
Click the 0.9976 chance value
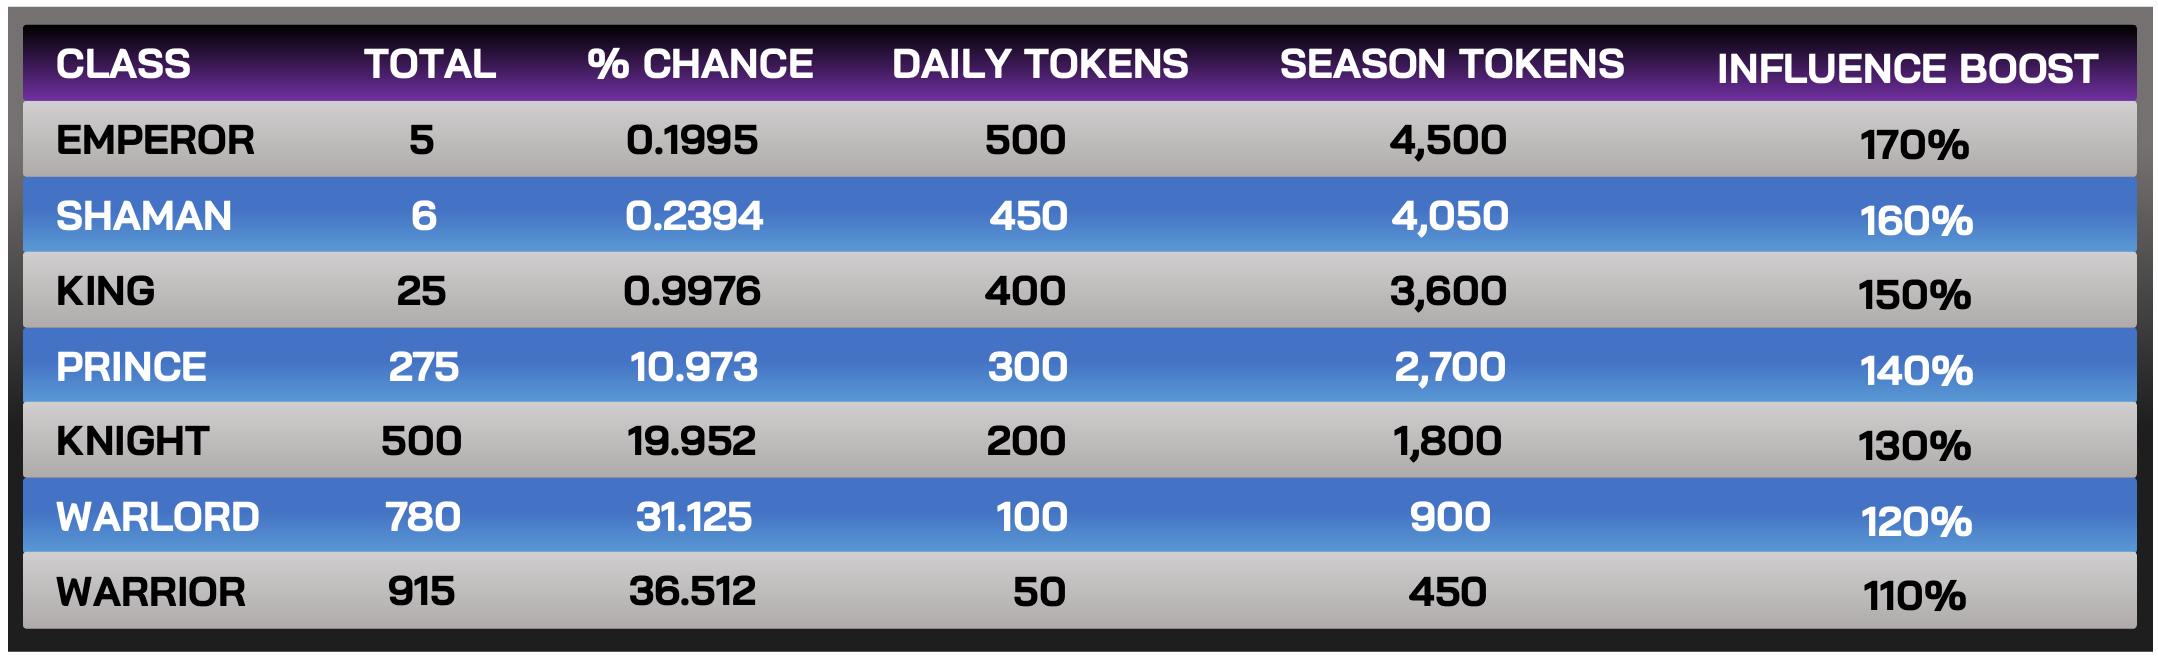692,292
